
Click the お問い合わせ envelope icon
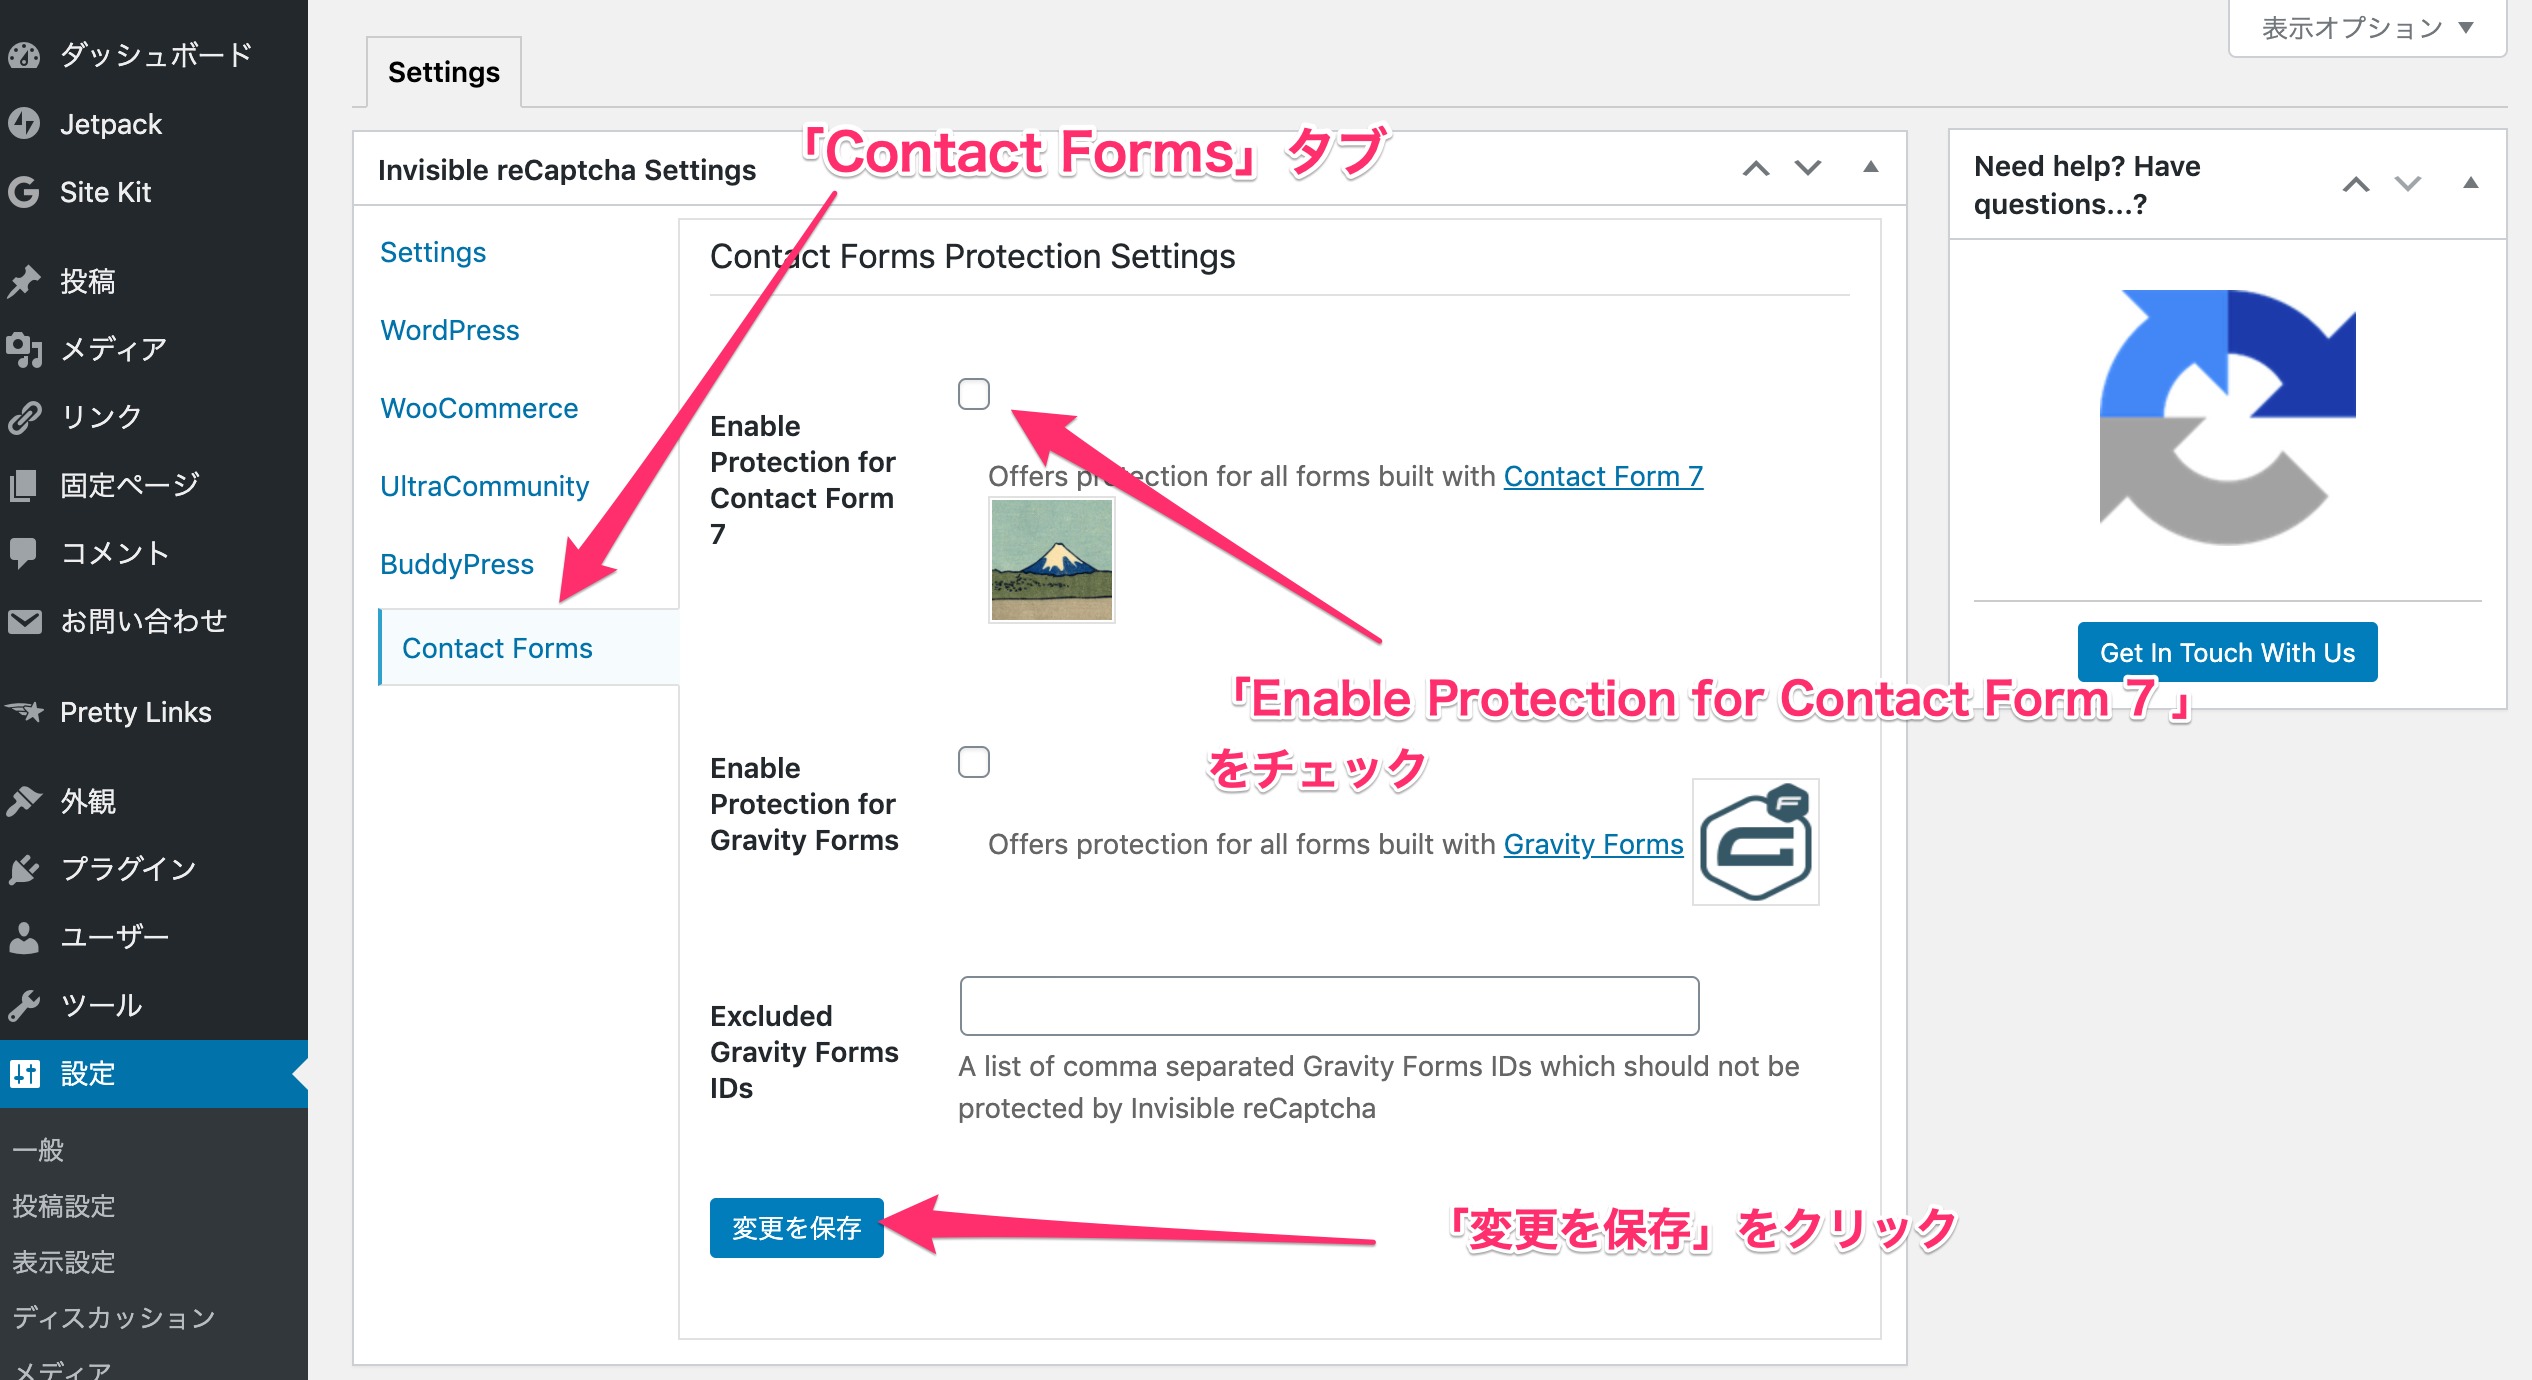24,621
